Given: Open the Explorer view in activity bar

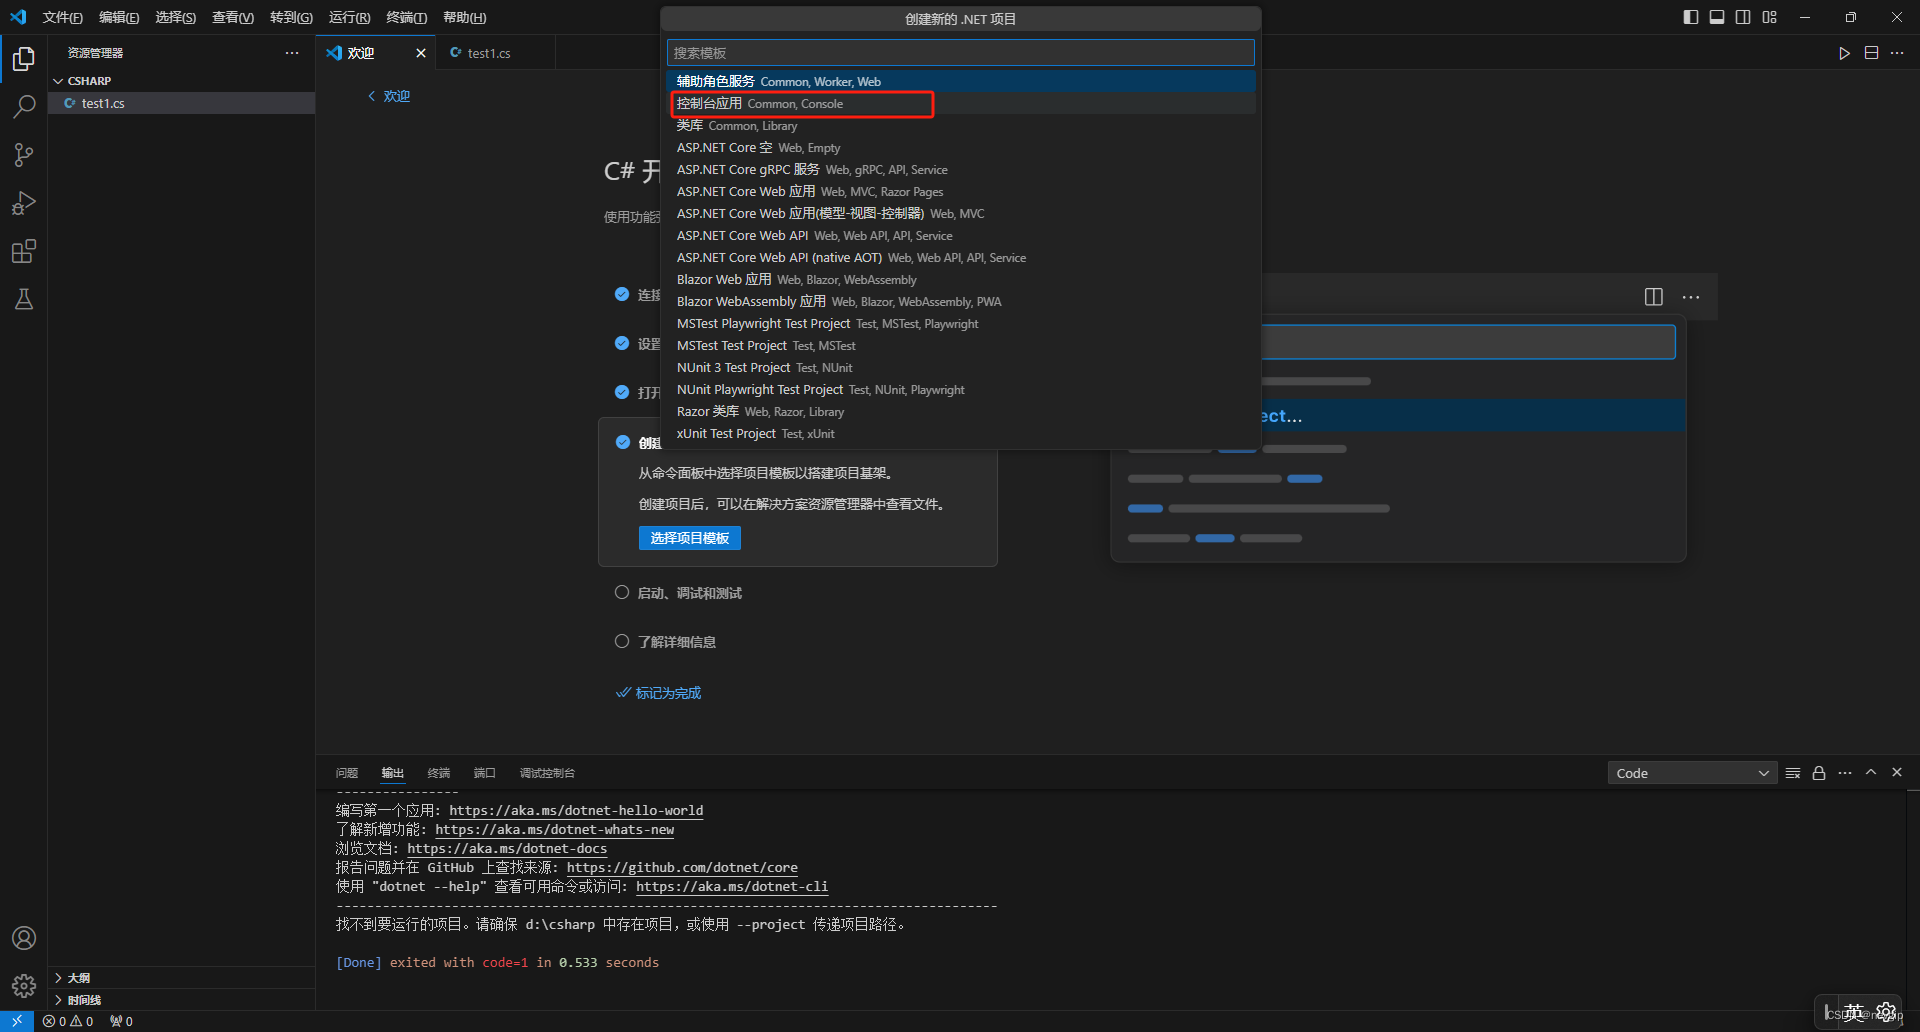Looking at the screenshot, I should (24, 59).
